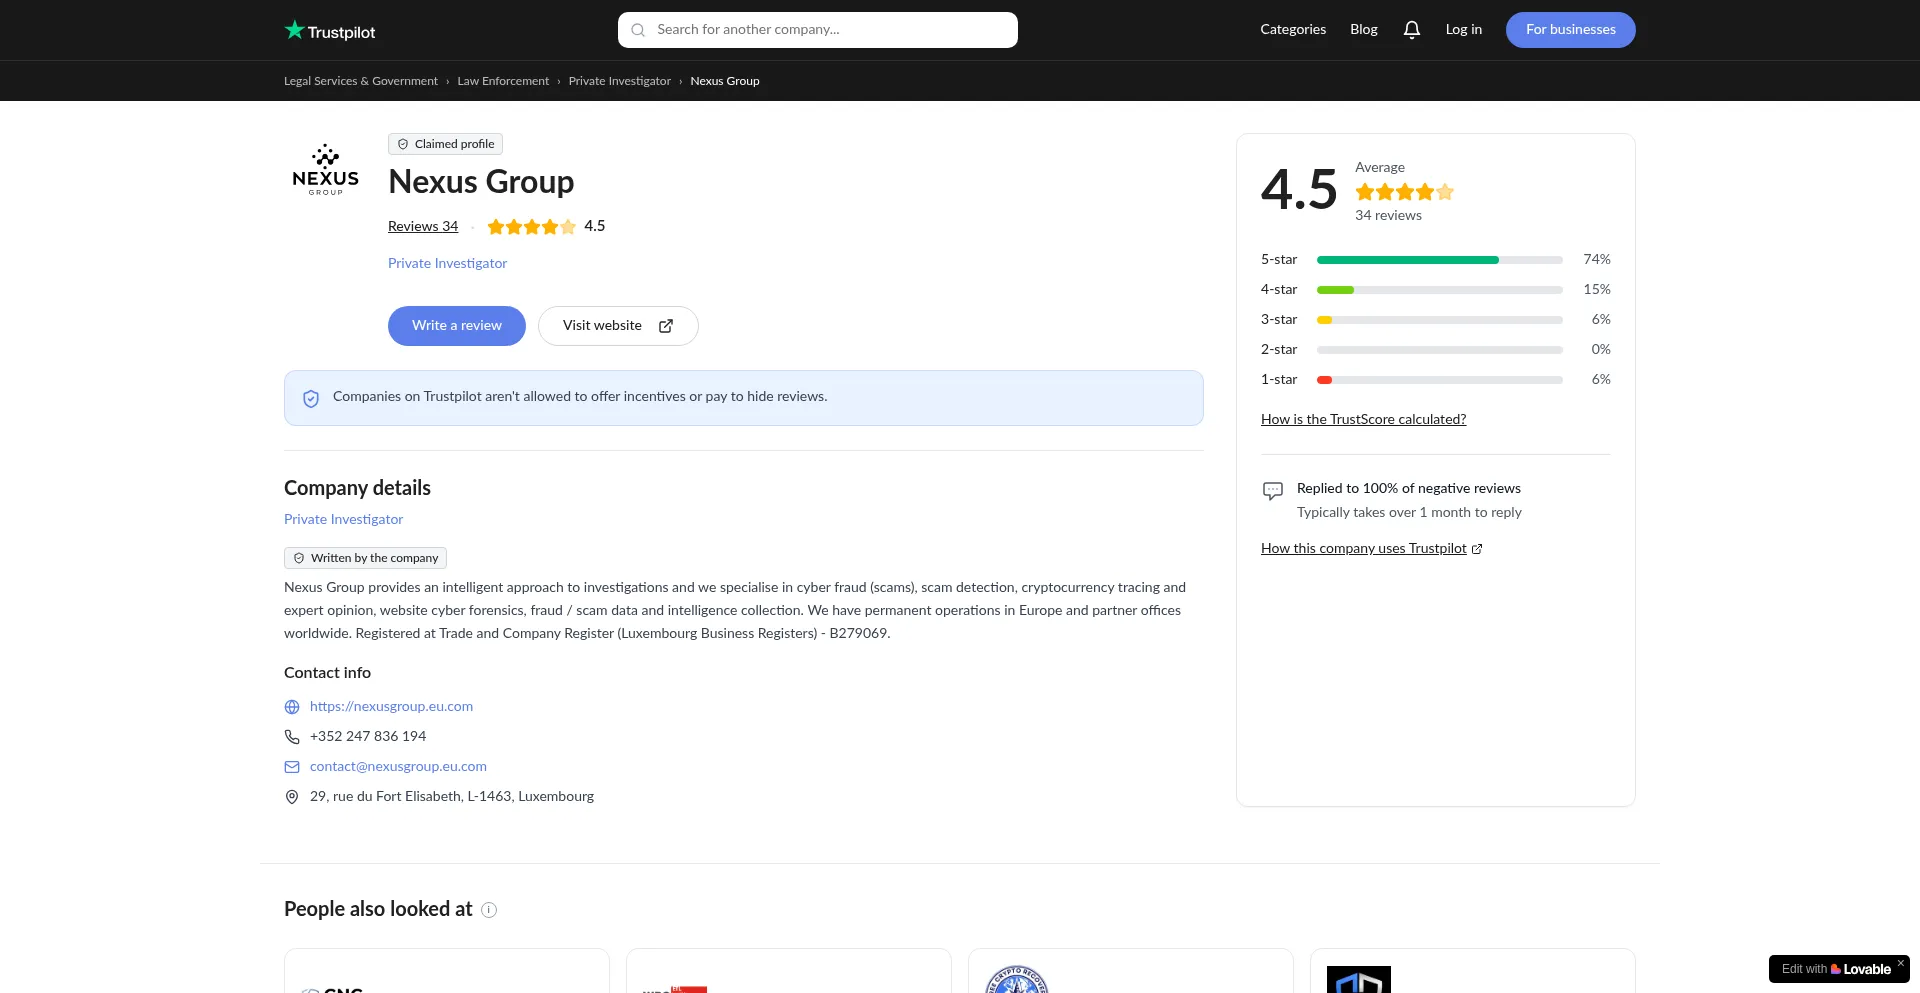Open Reviews 34 link

point(422,226)
